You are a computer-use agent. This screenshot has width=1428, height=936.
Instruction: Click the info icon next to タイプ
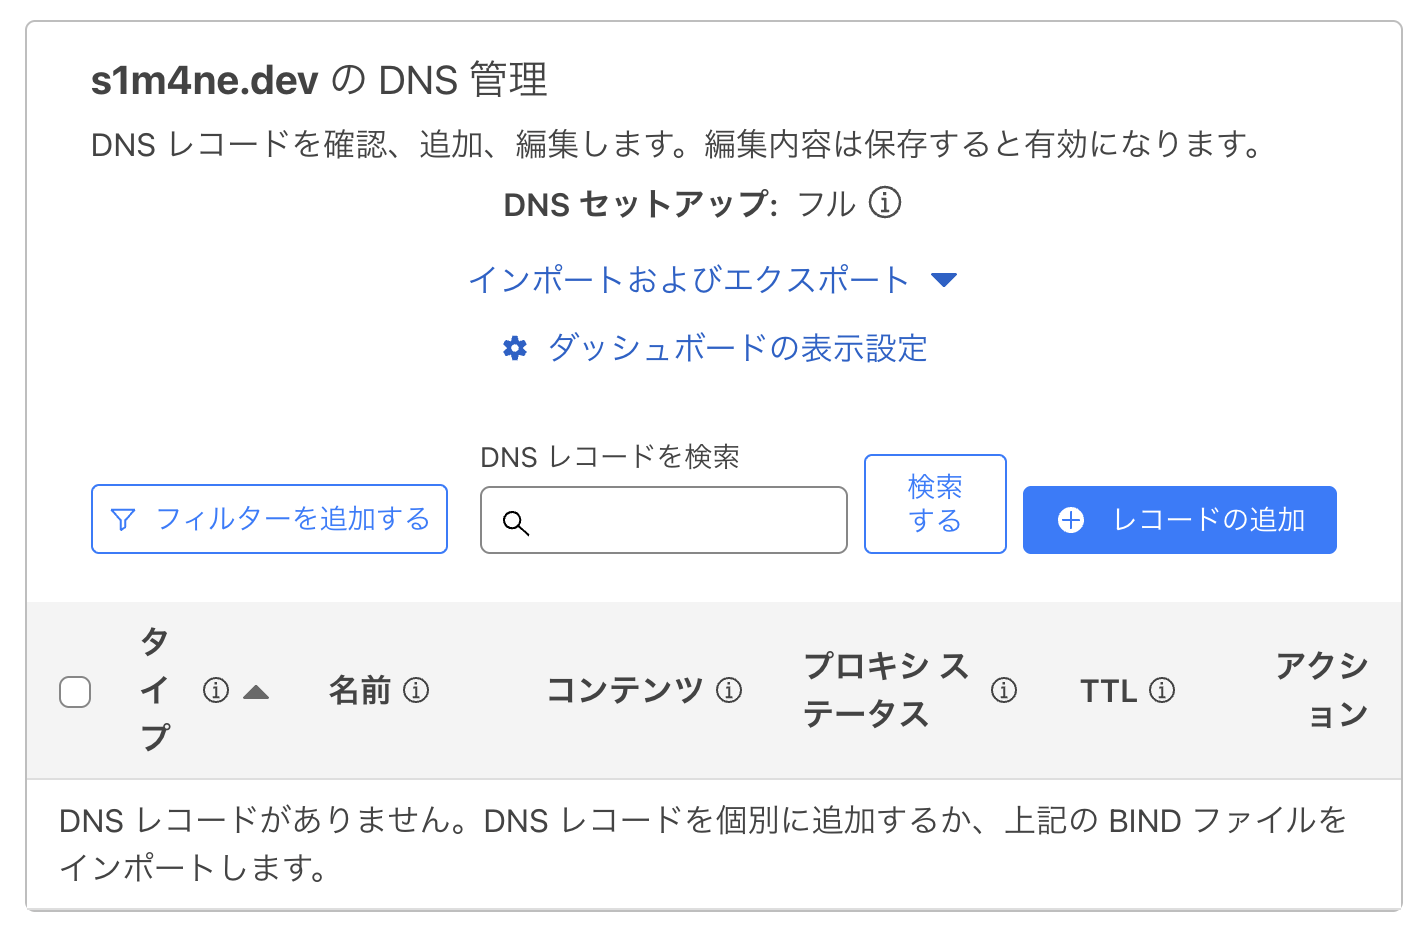pyautogui.click(x=216, y=690)
